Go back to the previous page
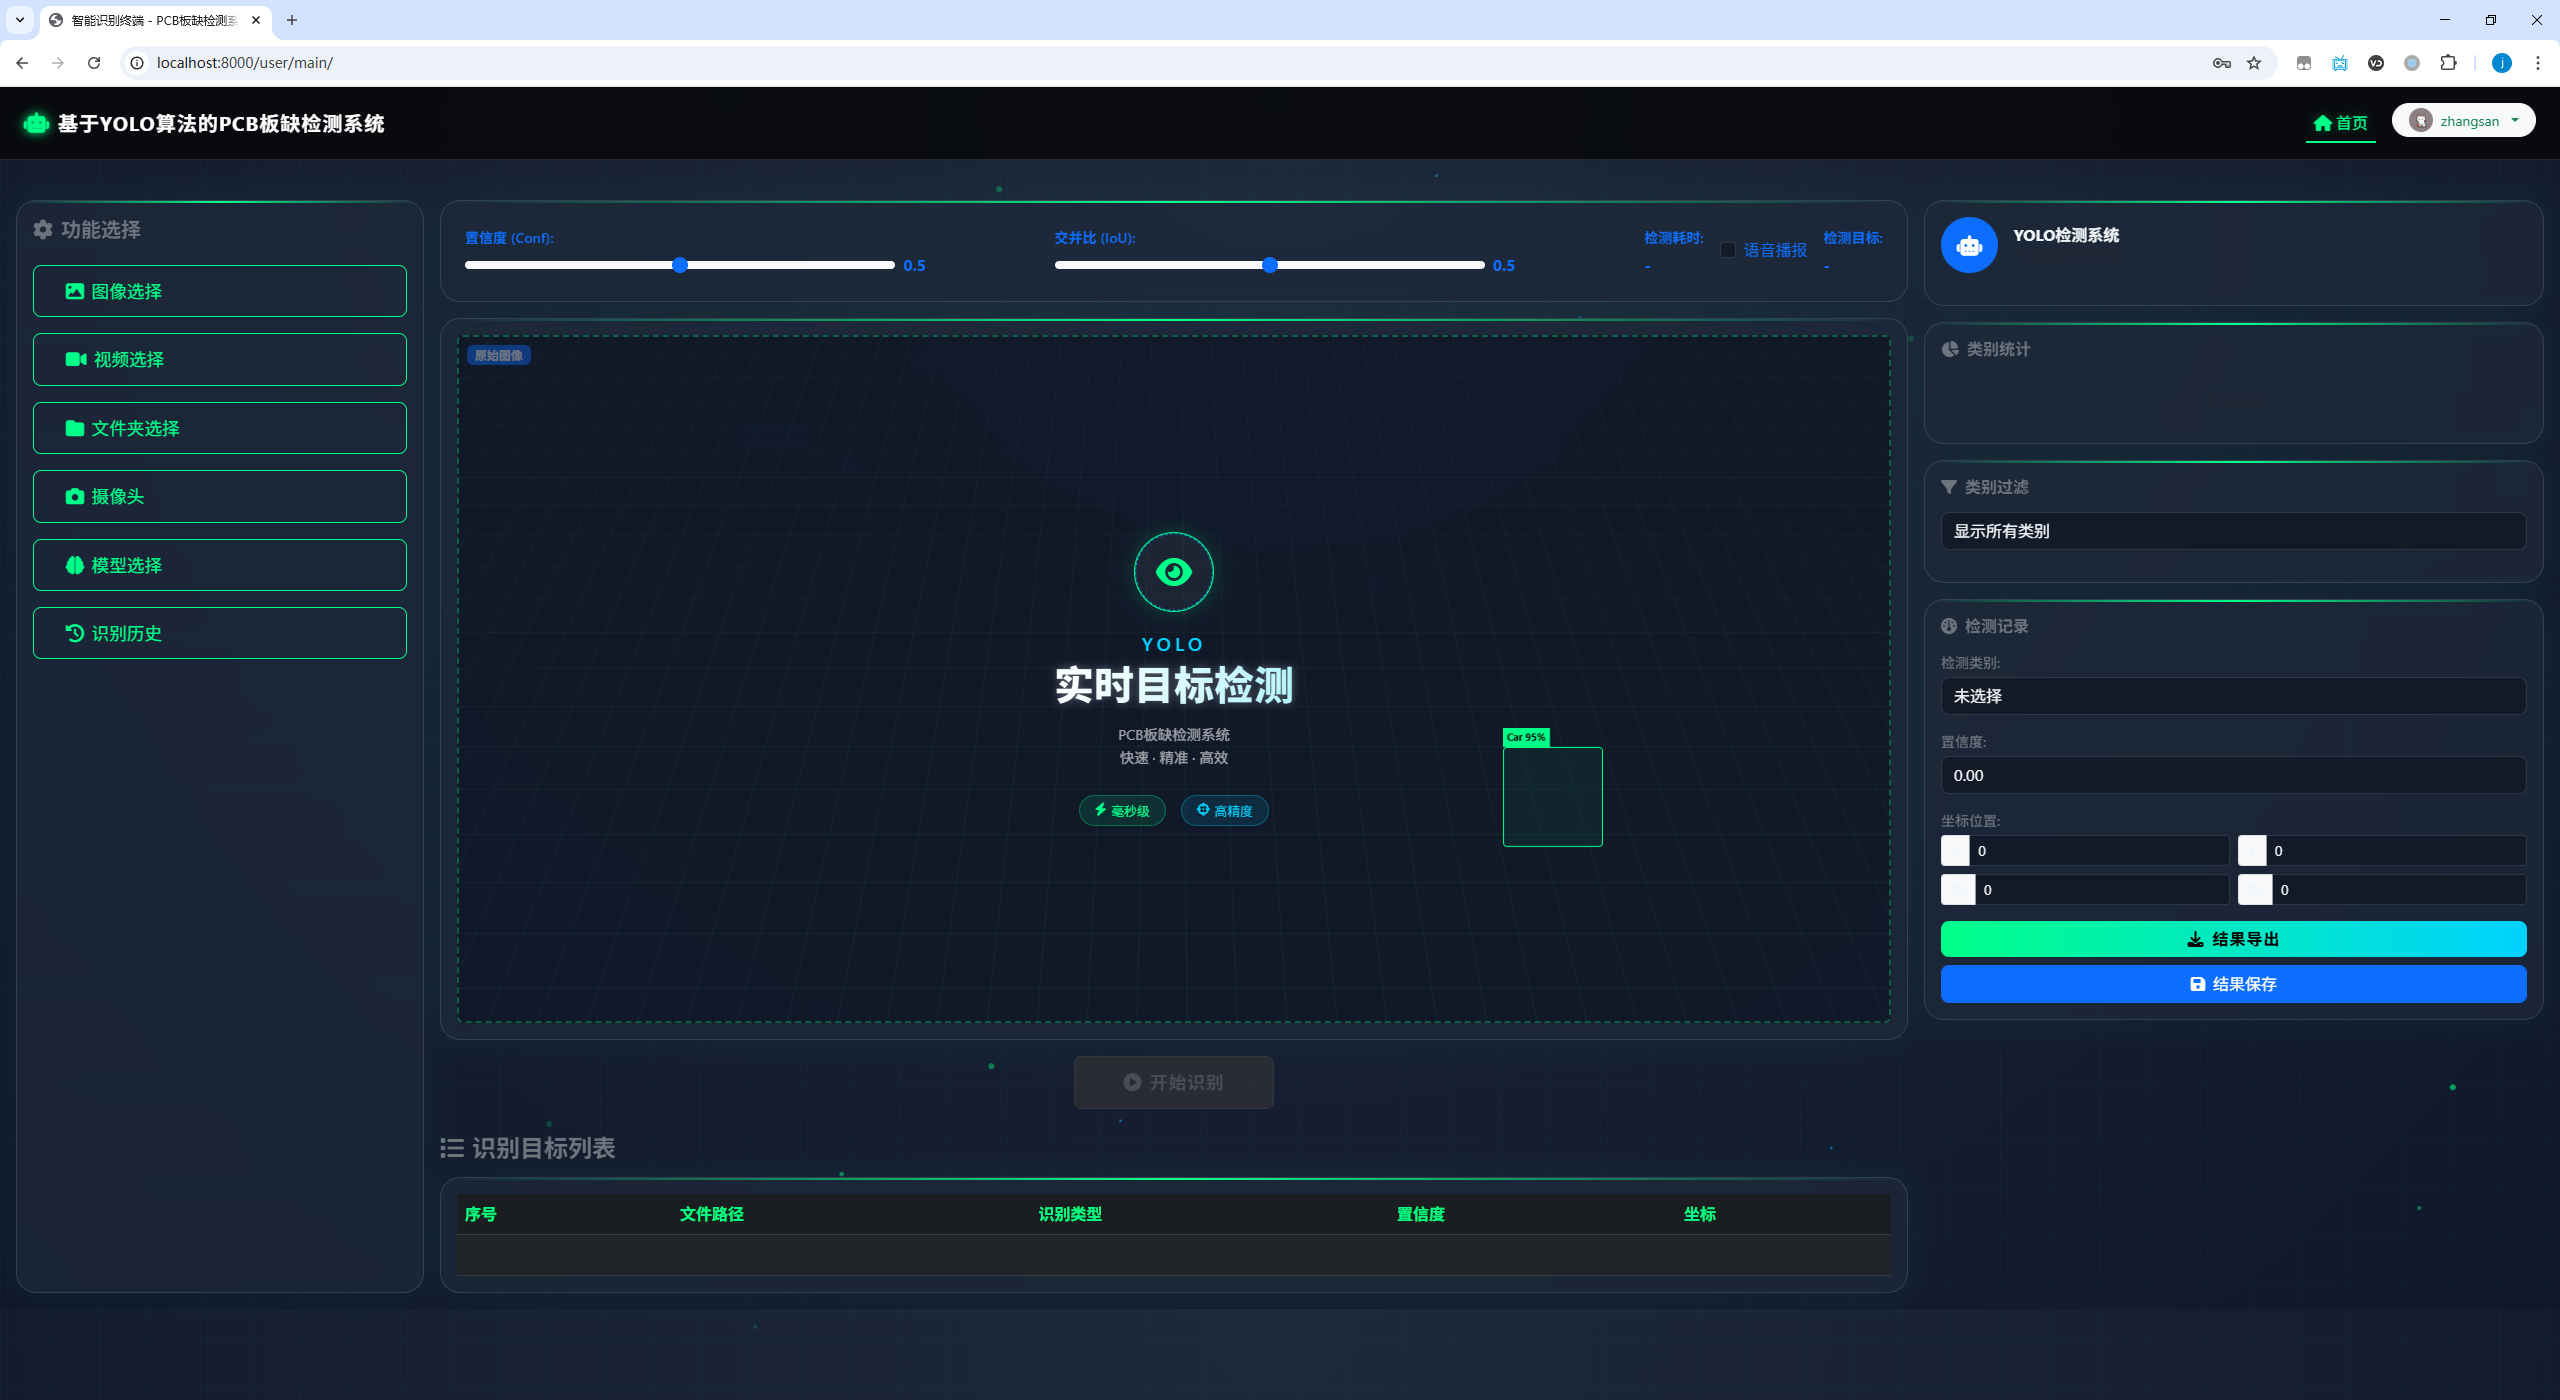This screenshot has height=1400, width=2560. point(22,62)
